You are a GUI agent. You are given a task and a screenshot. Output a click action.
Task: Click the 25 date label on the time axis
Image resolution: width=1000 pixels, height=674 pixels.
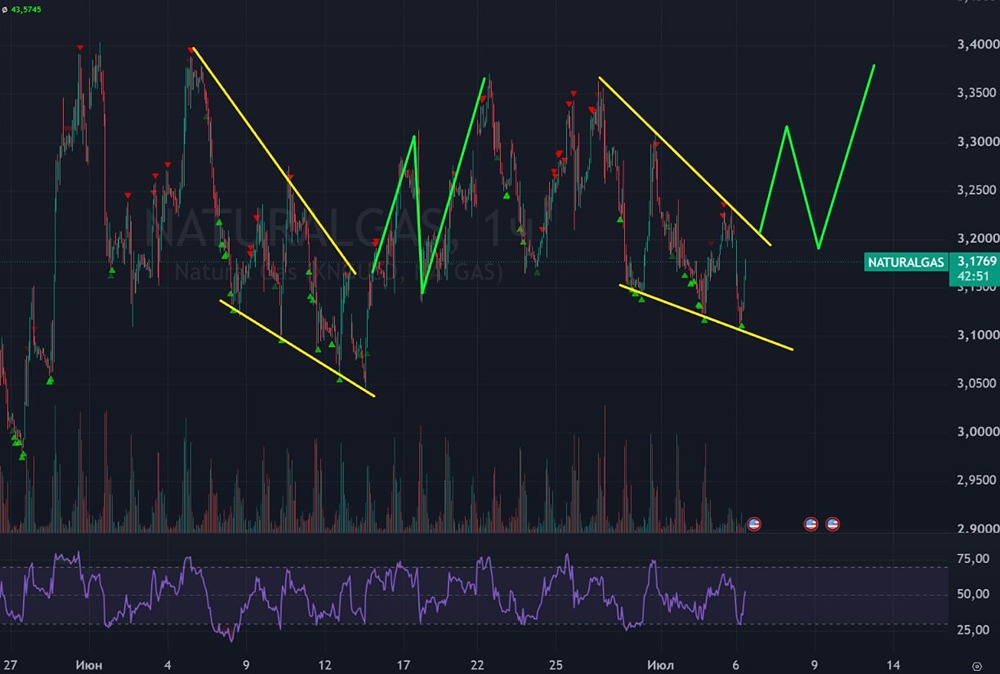point(555,665)
